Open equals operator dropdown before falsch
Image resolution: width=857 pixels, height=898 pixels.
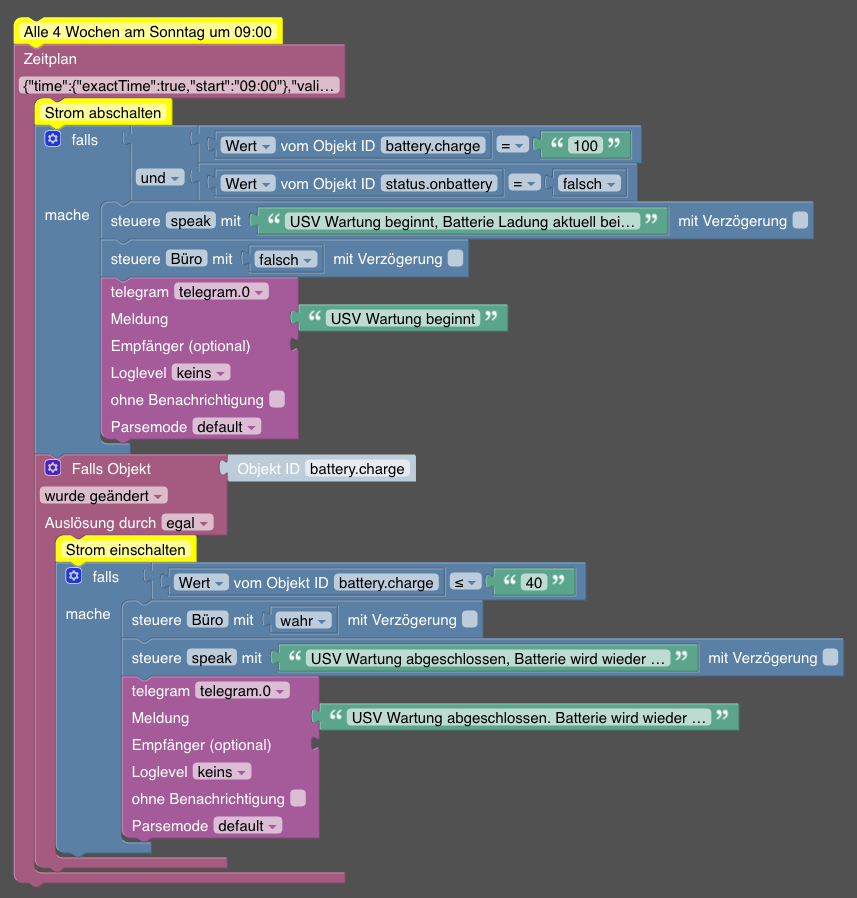coord(524,183)
